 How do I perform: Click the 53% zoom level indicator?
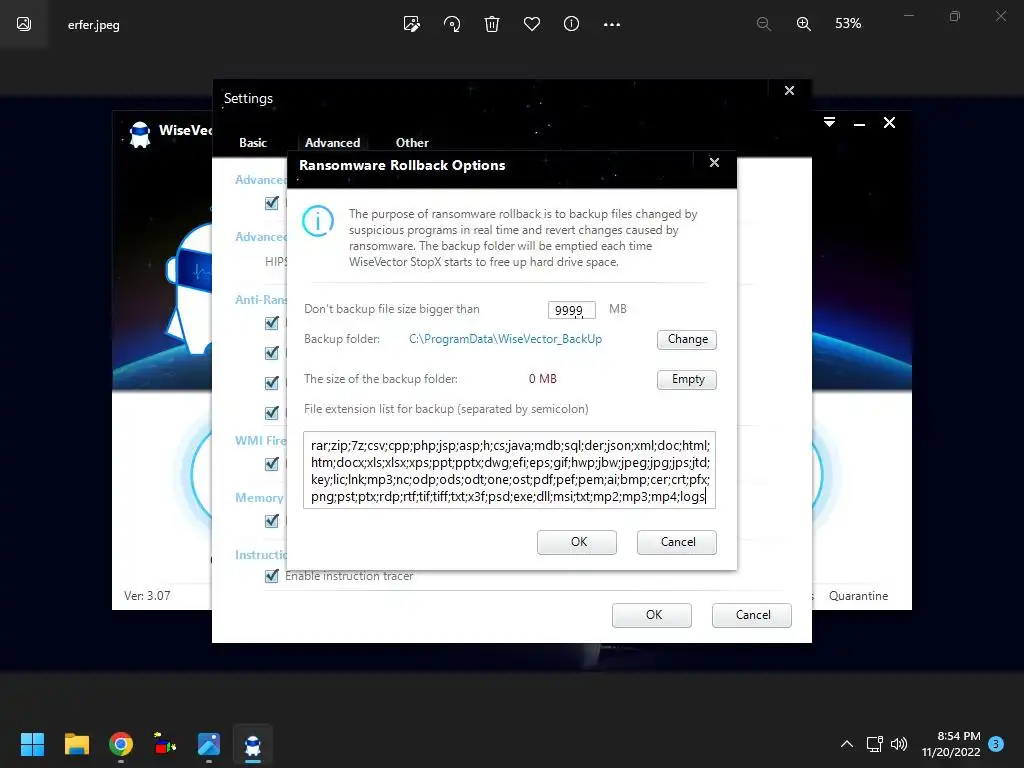[x=848, y=24]
